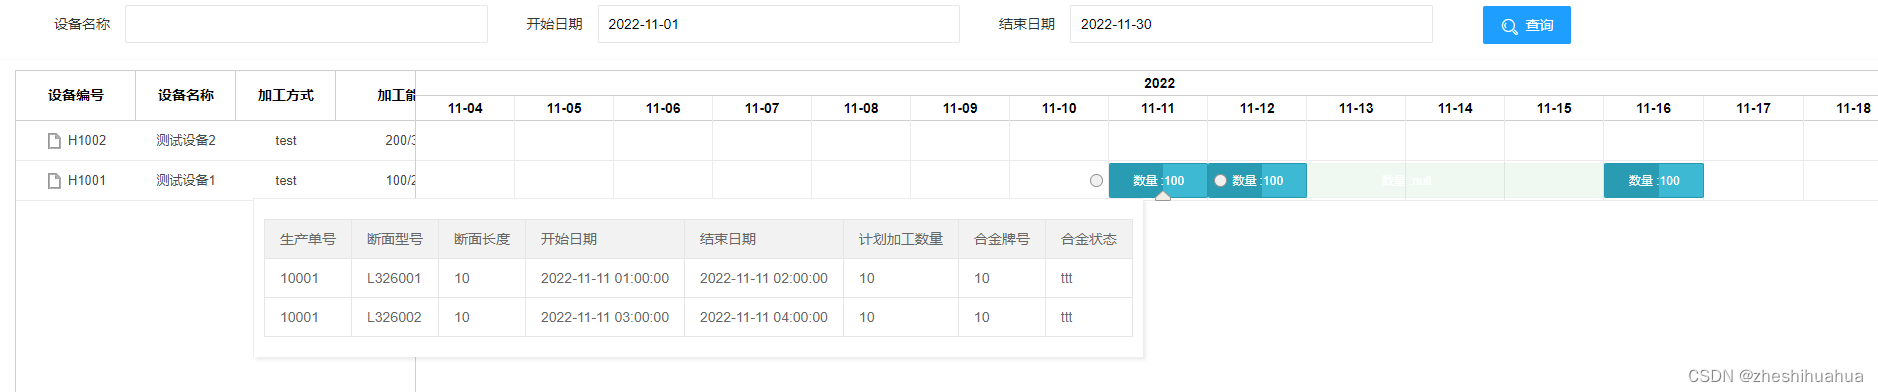Click start date 2022-11-11 01:00:00
The image size is (1878, 392).
(605, 279)
